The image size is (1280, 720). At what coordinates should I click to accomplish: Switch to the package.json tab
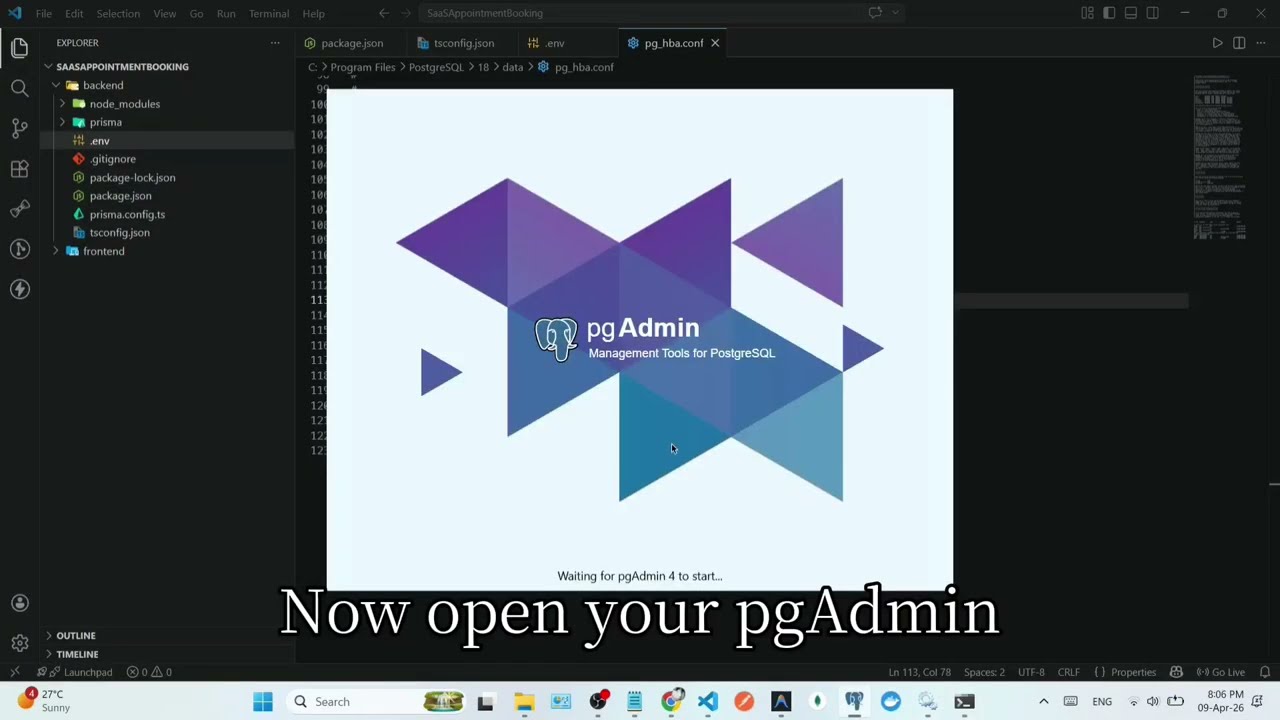coord(351,43)
